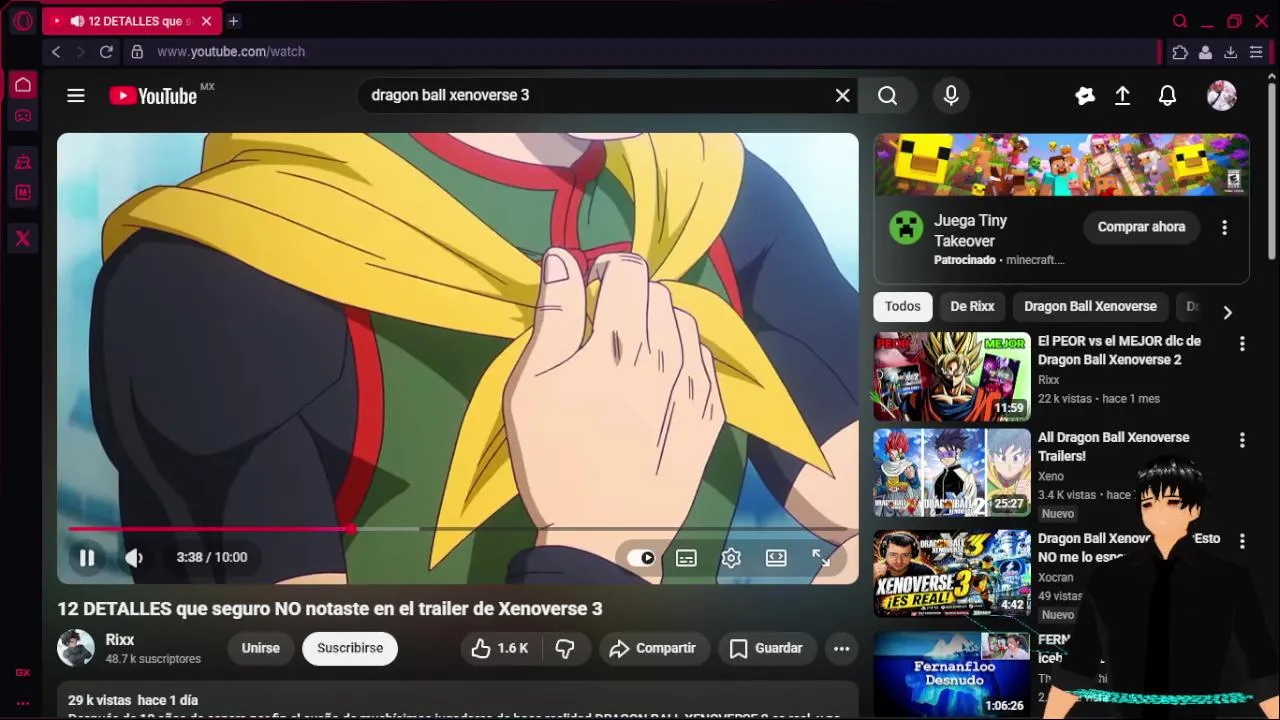Seek on the red video progress bar
Viewport: 1280px width, 720px height.
(x=458, y=528)
